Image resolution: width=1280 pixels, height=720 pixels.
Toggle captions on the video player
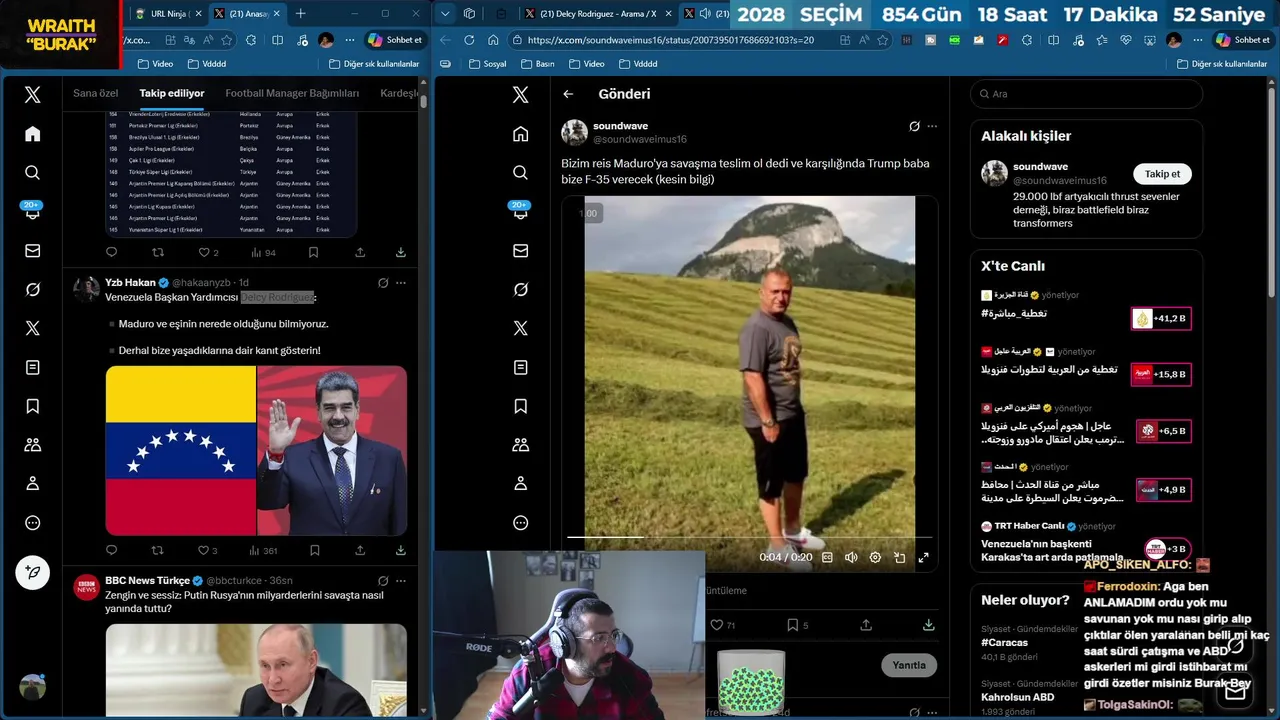(x=827, y=557)
